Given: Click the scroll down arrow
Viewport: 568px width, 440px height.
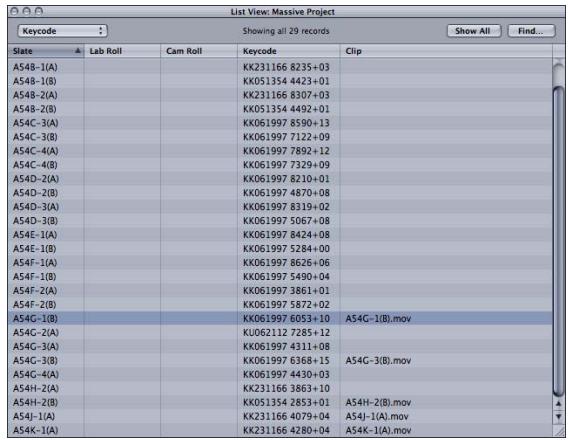Looking at the screenshot, I should click(558, 416).
